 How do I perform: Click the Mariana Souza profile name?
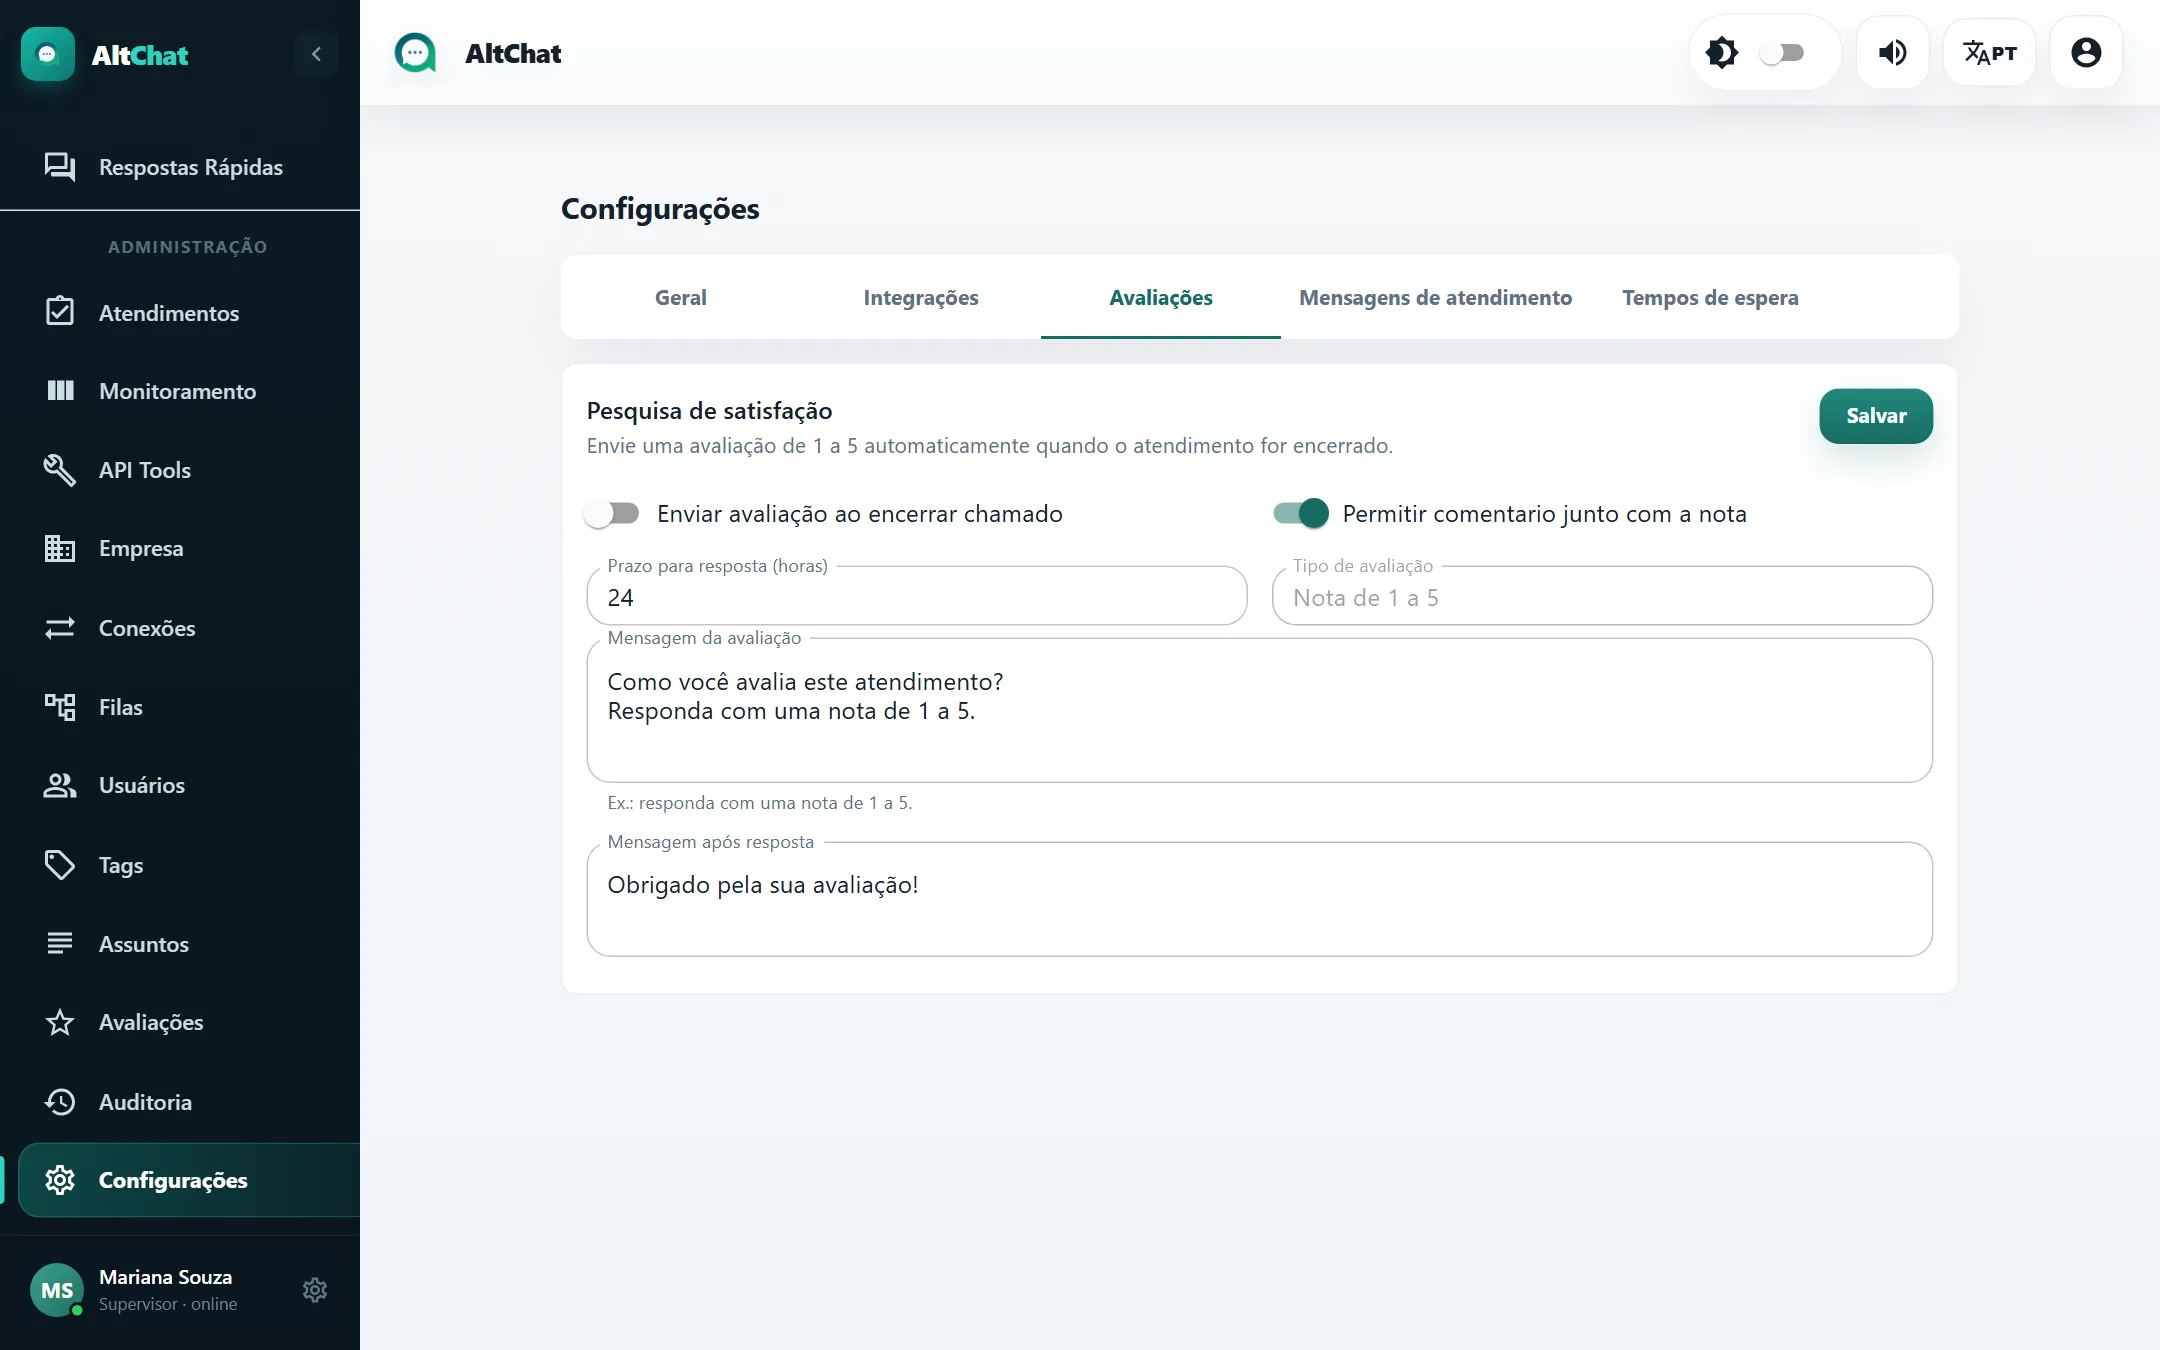tap(166, 1277)
